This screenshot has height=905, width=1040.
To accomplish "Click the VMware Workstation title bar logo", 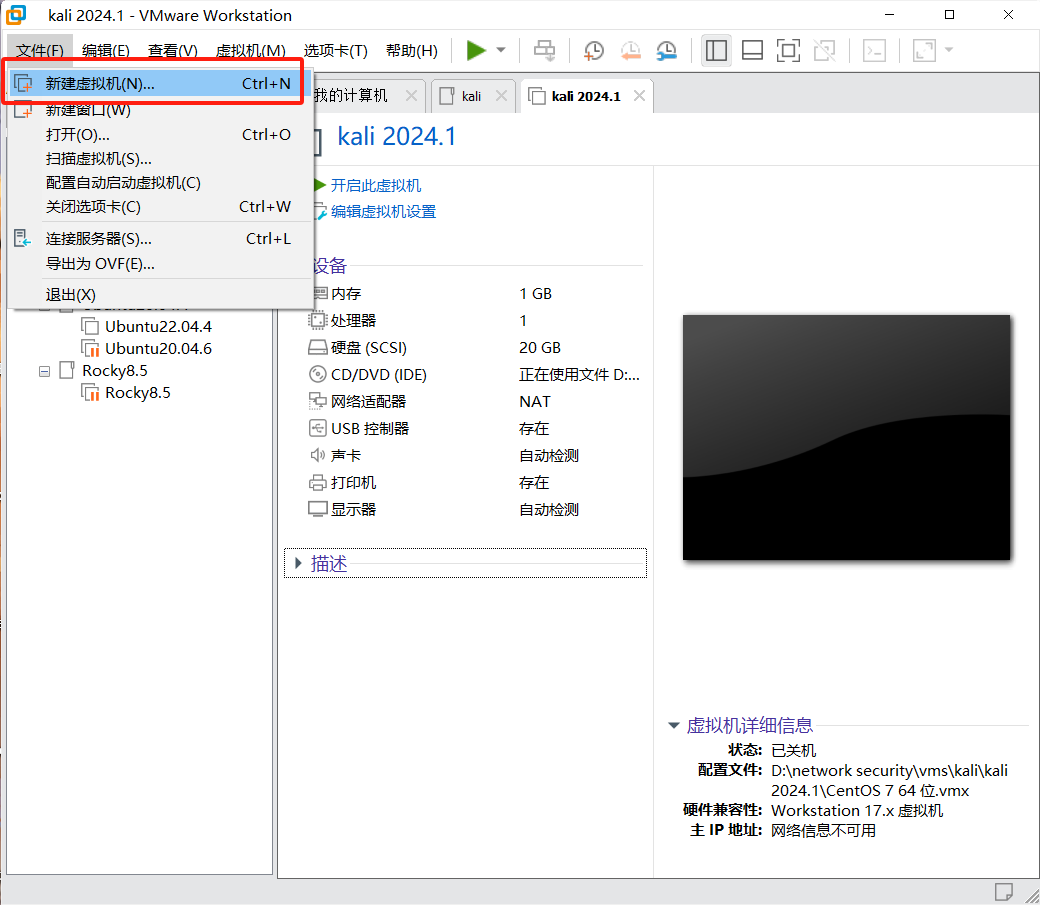I will point(17,15).
